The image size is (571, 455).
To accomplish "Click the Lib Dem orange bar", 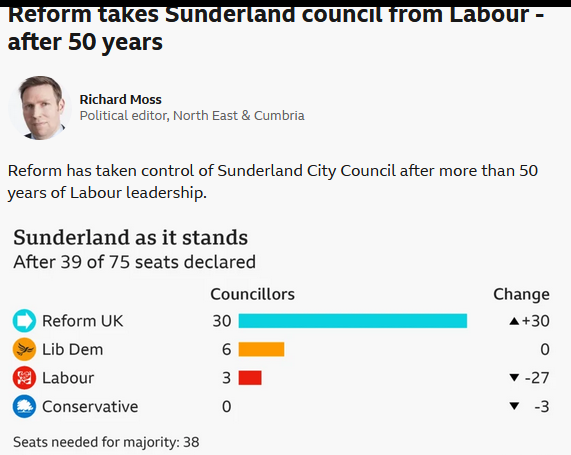I will click(261, 349).
